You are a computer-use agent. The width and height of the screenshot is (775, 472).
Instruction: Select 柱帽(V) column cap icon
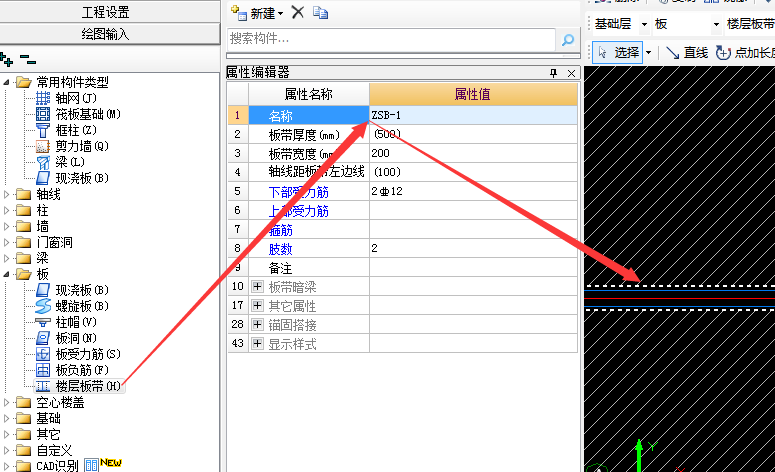[43, 322]
